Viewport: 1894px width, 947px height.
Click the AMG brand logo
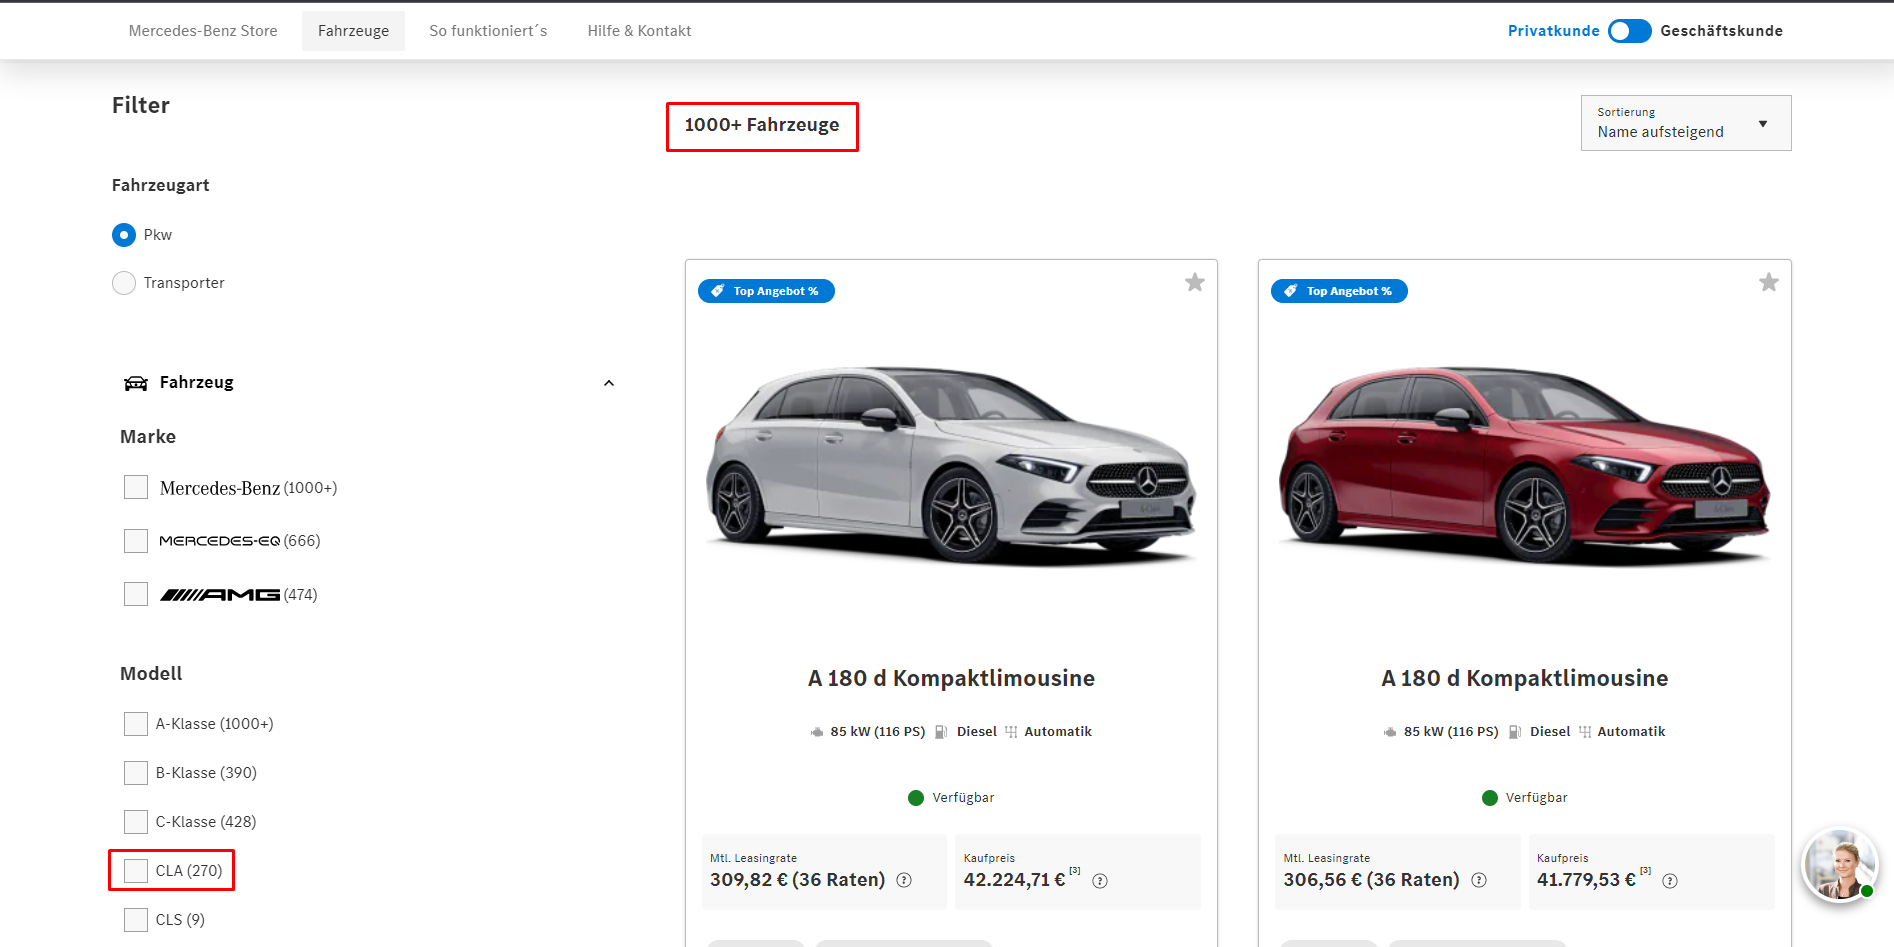coord(220,595)
